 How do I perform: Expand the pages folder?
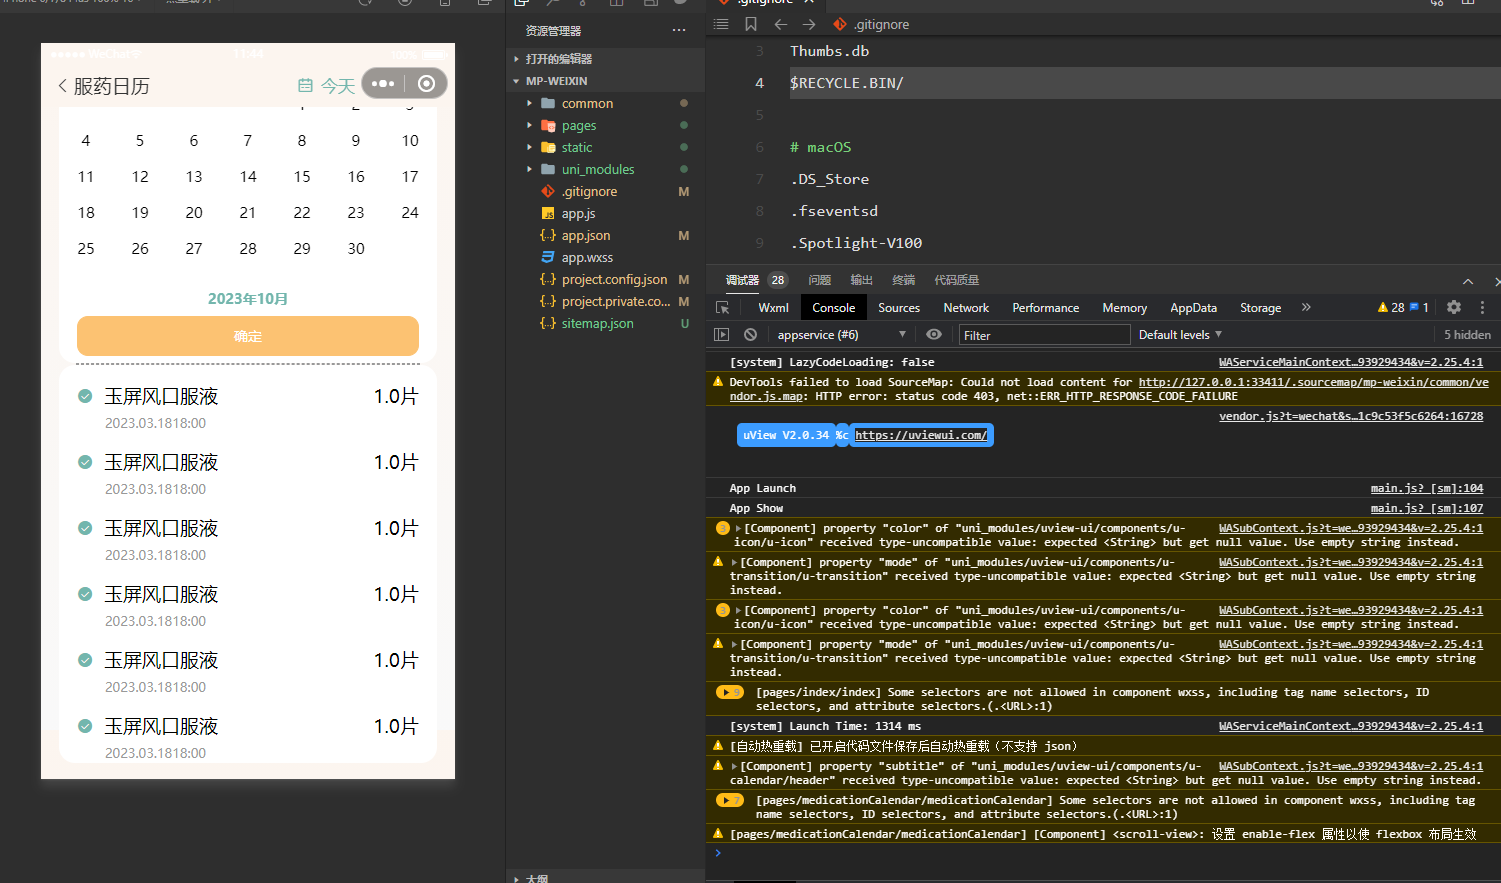click(x=530, y=125)
